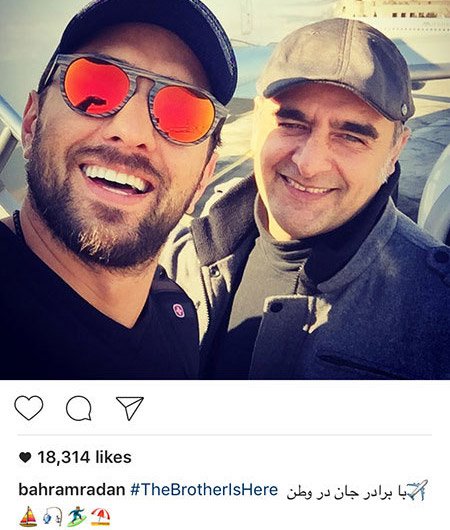Image resolution: width=450 pixels, height=530 pixels.
Task: View the 18,314 likes list
Action: click(84, 457)
